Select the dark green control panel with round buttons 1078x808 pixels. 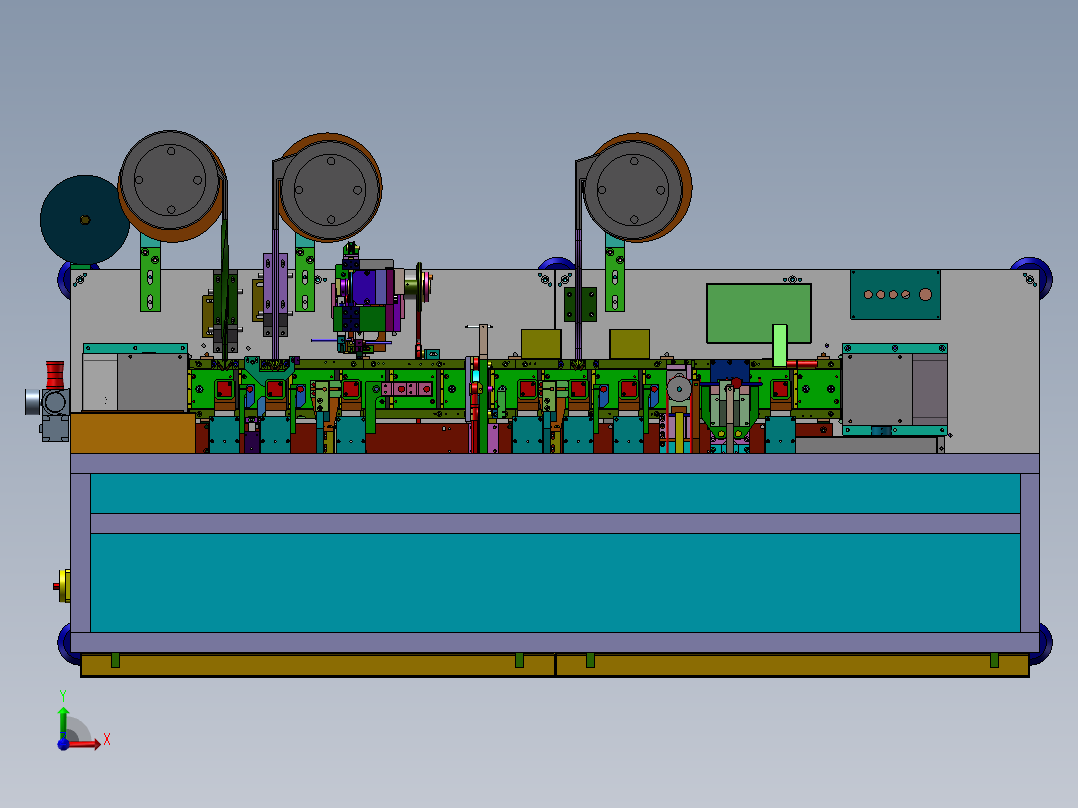[895, 294]
